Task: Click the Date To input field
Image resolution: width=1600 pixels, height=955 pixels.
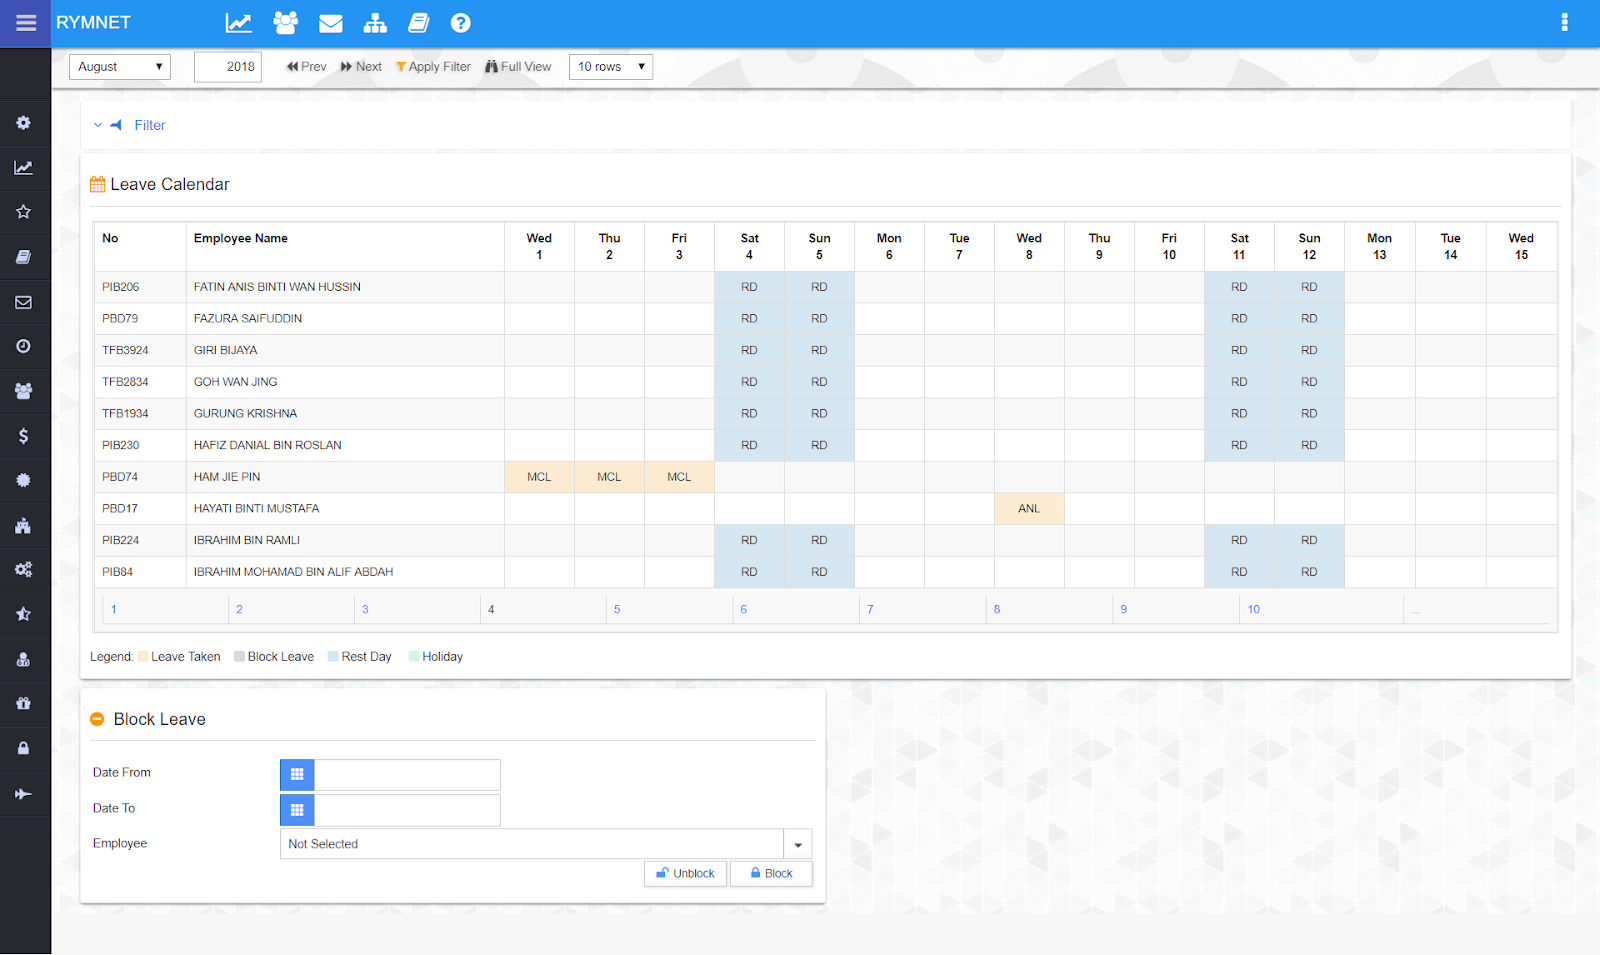Action: tap(407, 810)
